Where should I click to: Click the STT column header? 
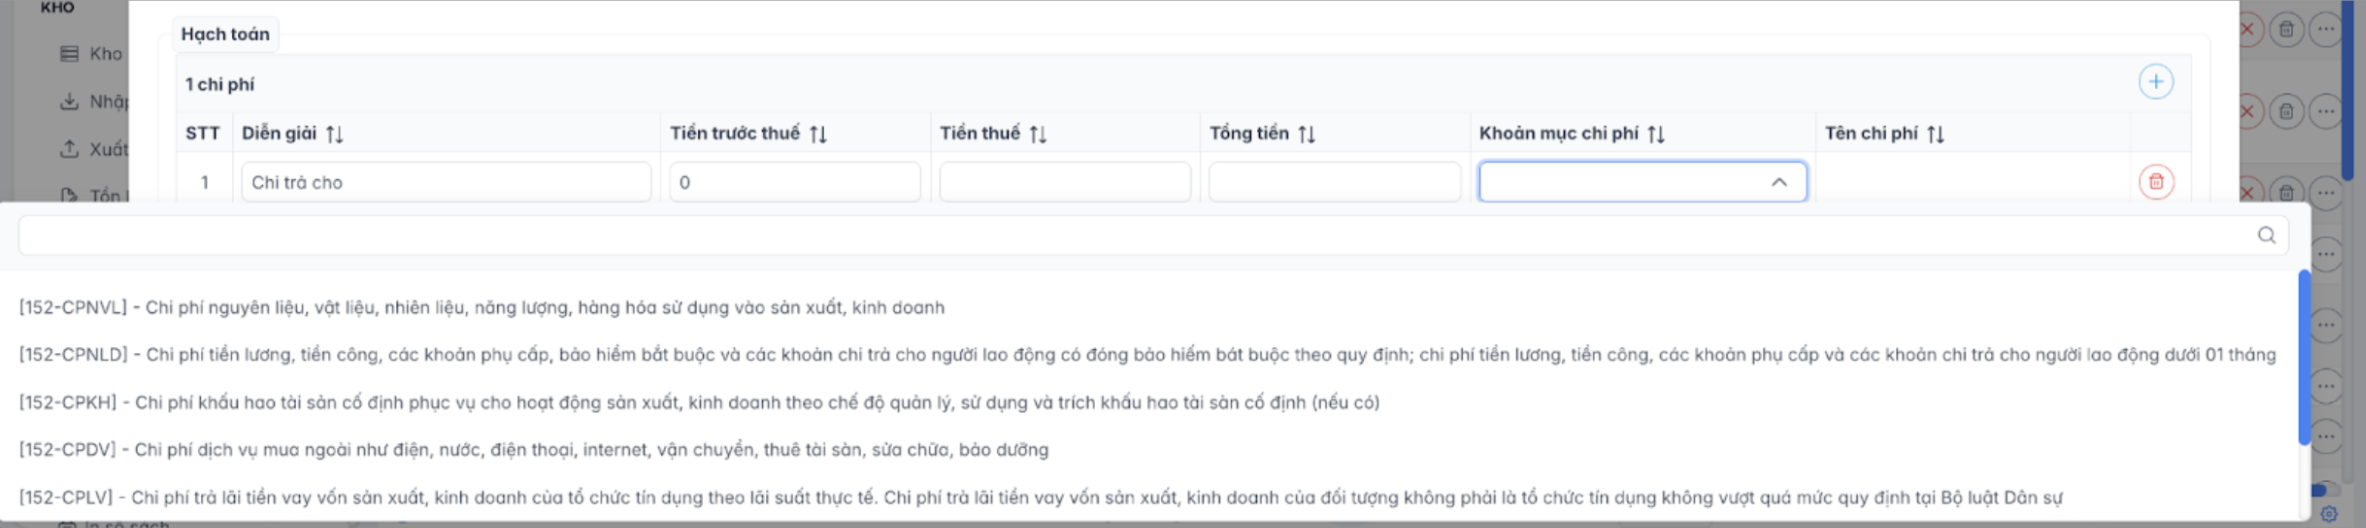coord(202,133)
